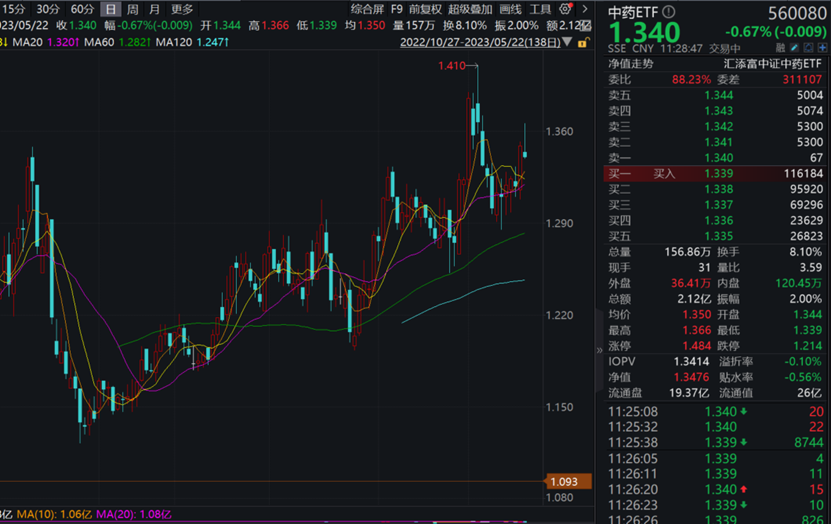831x524 pixels.
Task: Click the MA120 indicator label
Action: pos(174,42)
